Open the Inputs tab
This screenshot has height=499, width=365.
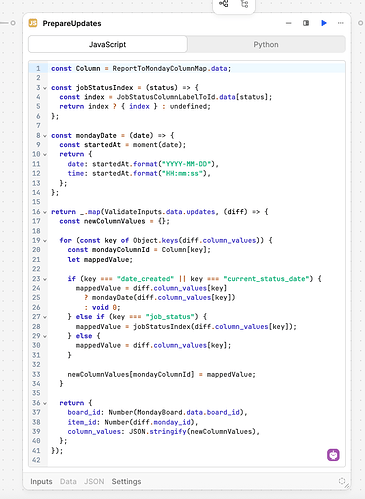pos(41,481)
